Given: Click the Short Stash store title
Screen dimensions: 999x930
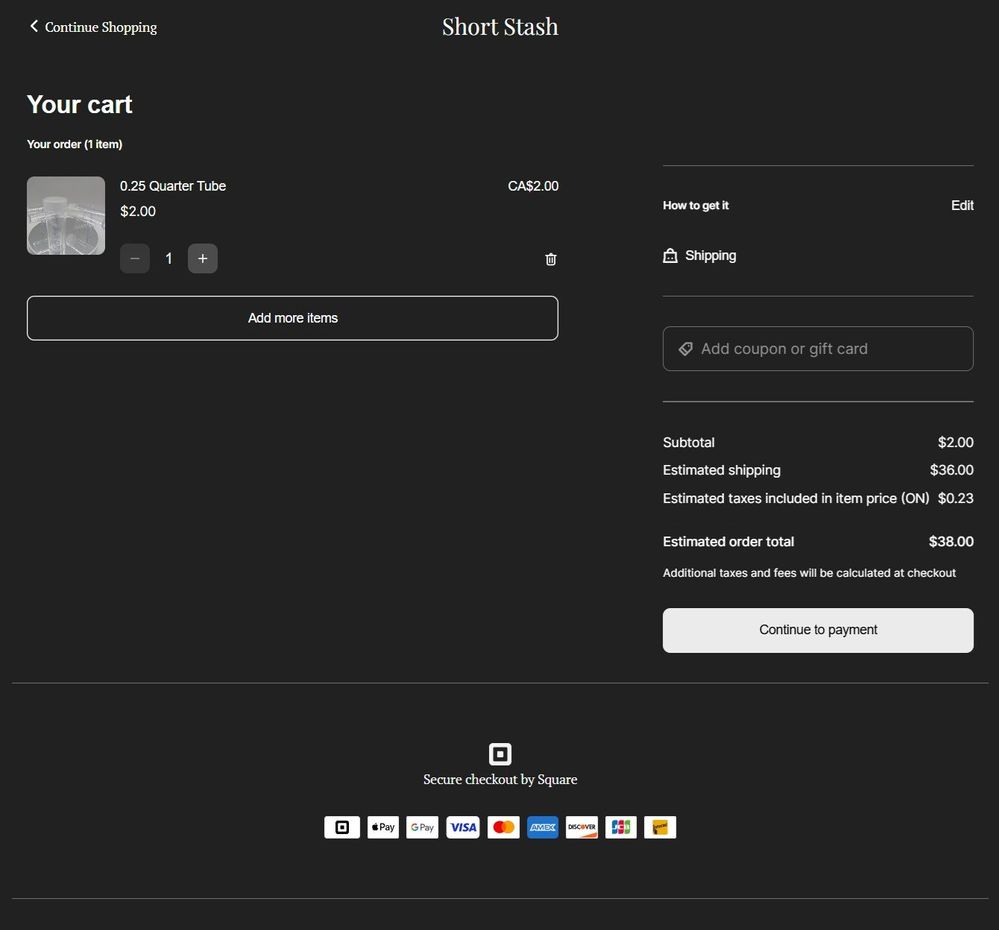Looking at the screenshot, I should coord(500,27).
